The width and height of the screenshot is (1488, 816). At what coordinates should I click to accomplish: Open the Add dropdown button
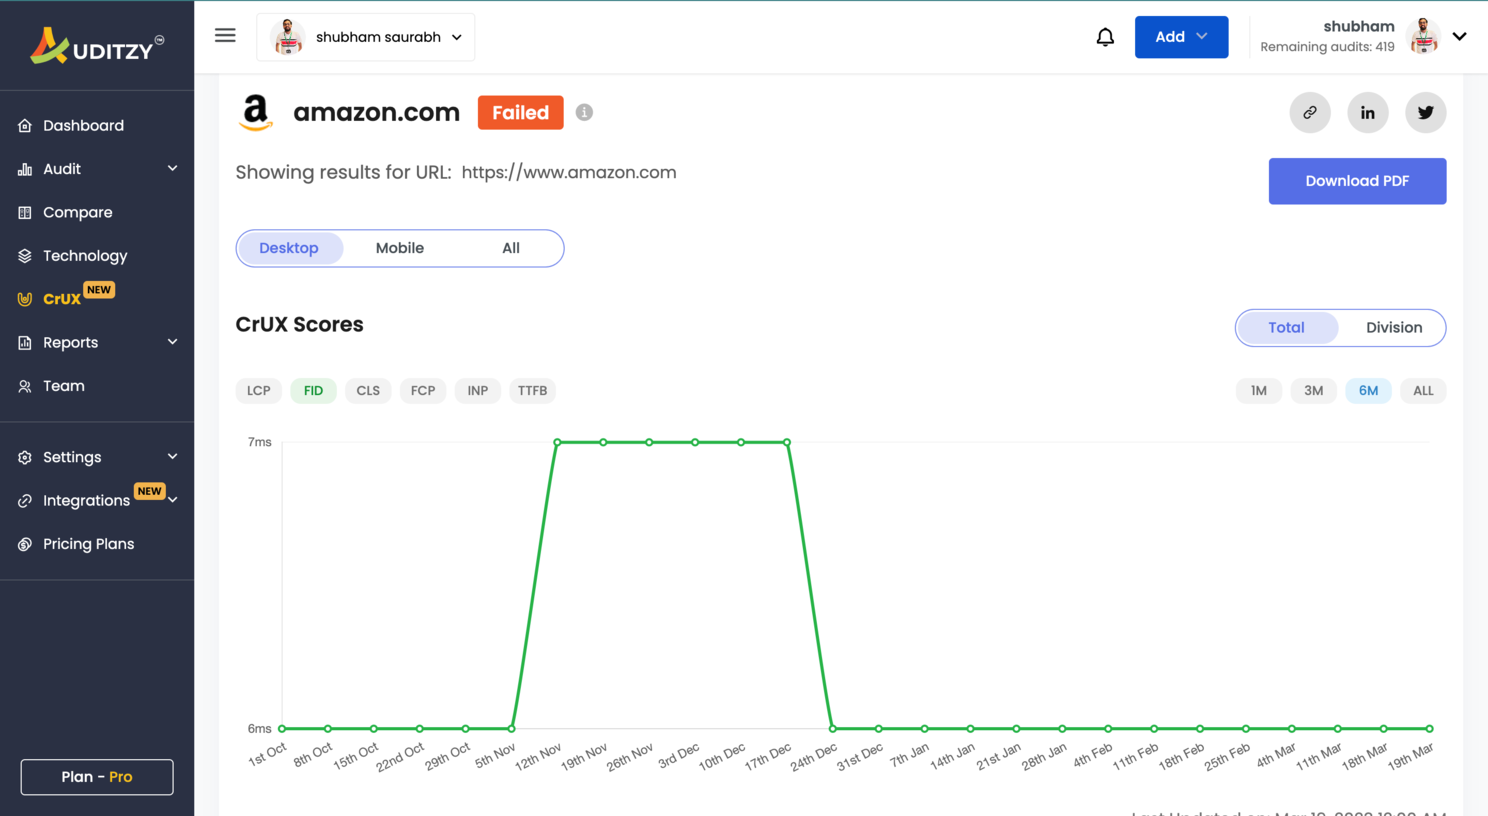[1181, 37]
